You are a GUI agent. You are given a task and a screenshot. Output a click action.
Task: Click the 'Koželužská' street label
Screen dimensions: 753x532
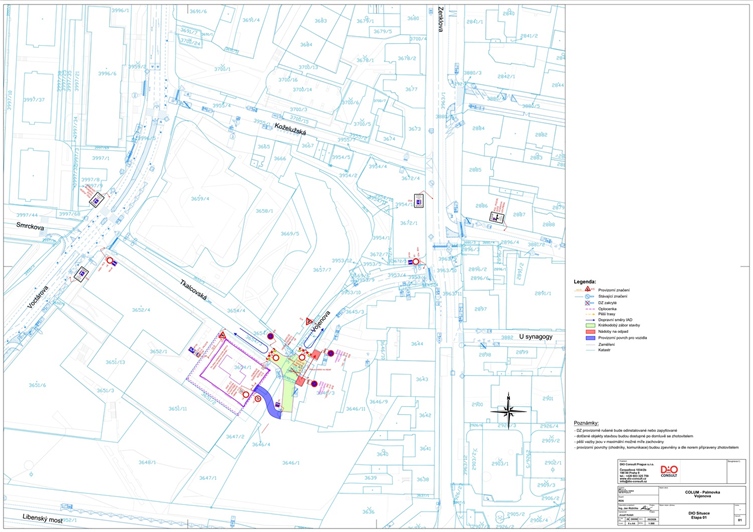click(x=291, y=128)
